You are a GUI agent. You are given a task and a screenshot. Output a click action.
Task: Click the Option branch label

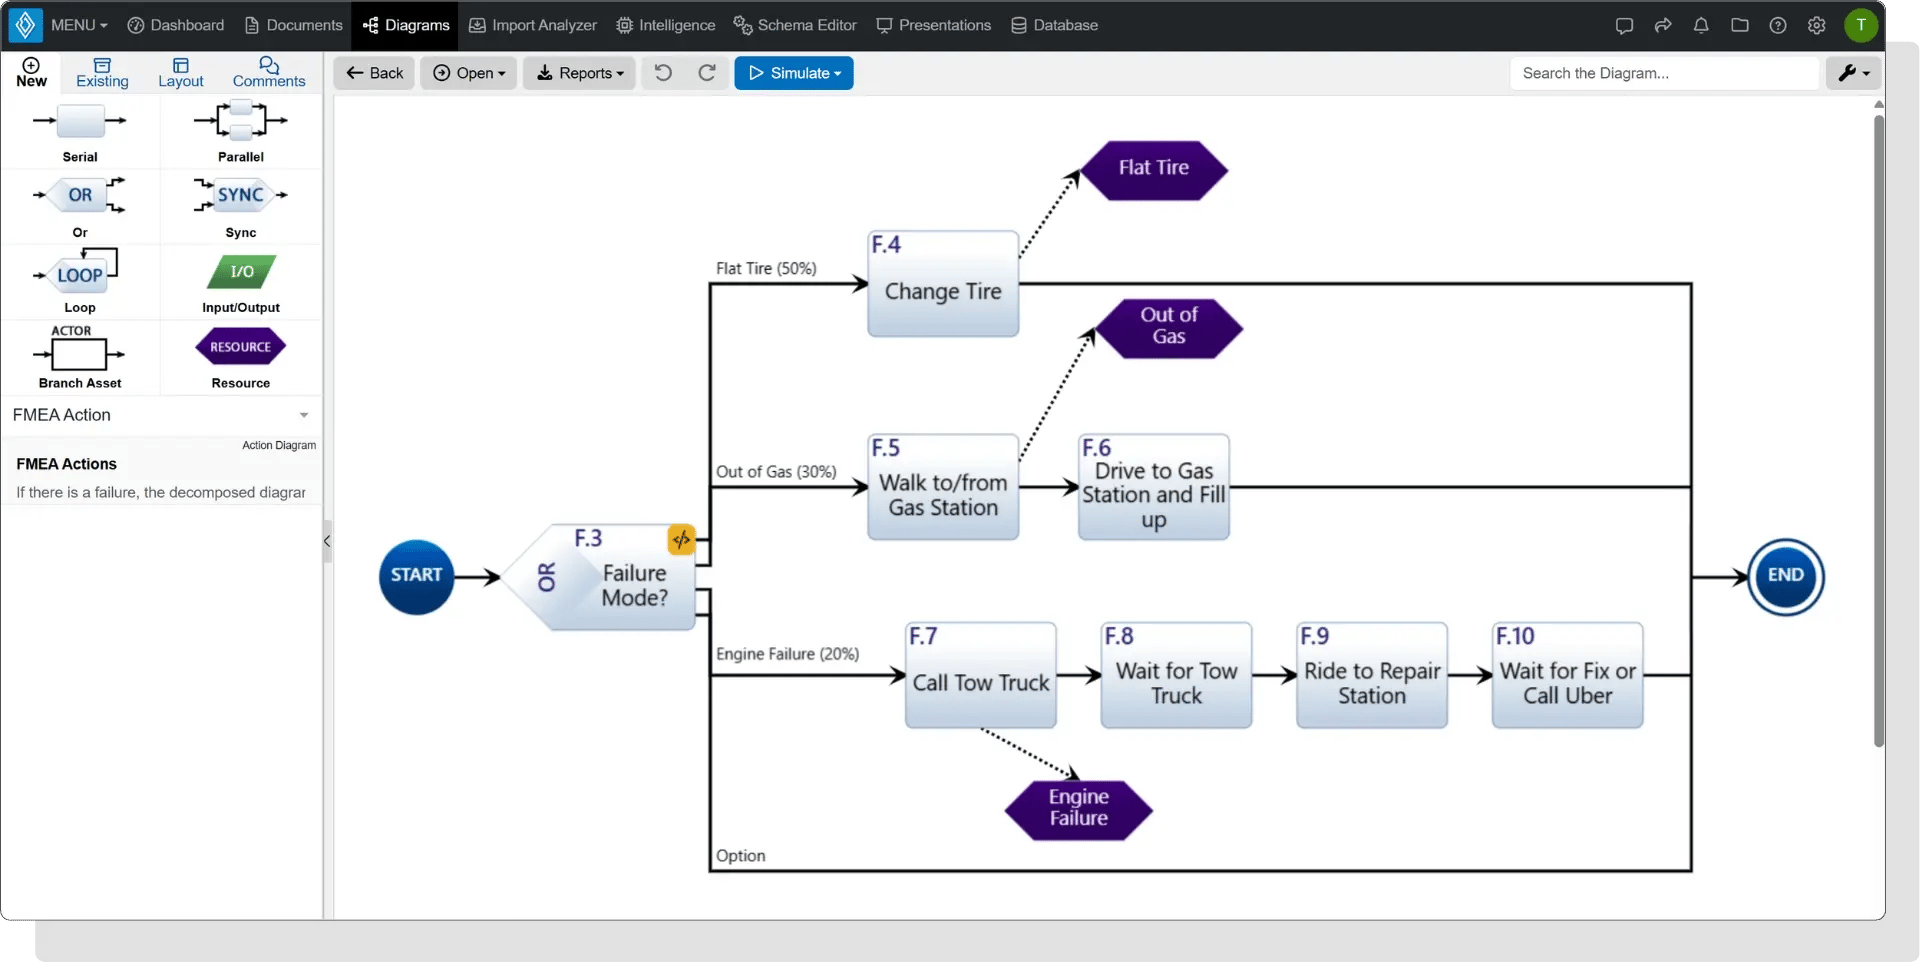pos(740,856)
